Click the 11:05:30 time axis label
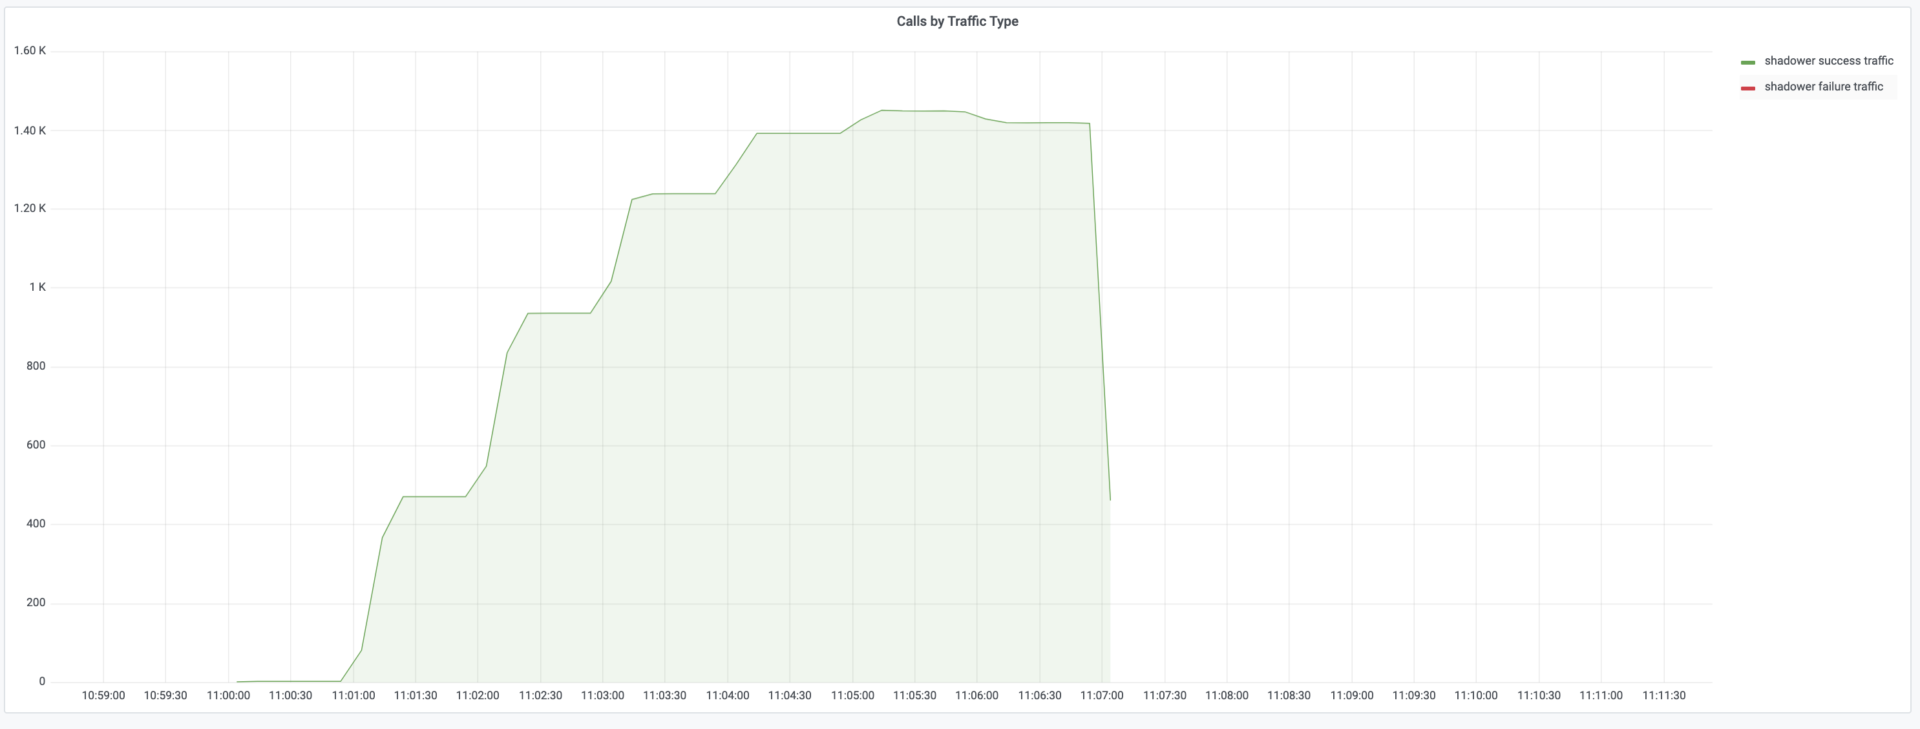This screenshot has width=1920, height=729. tap(915, 696)
